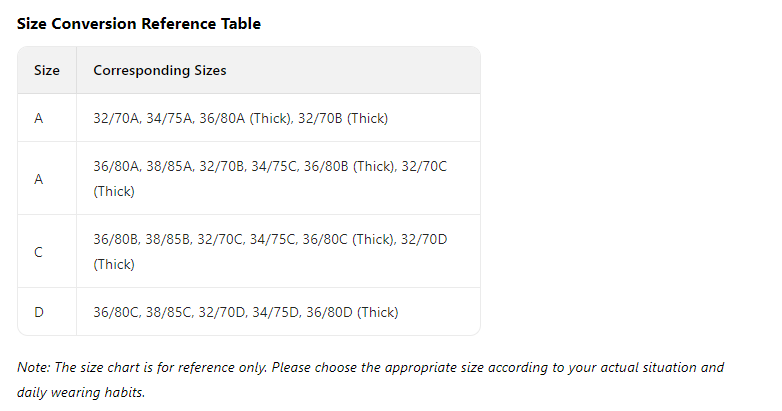
Task: Click the Size column header
Action: (47, 70)
